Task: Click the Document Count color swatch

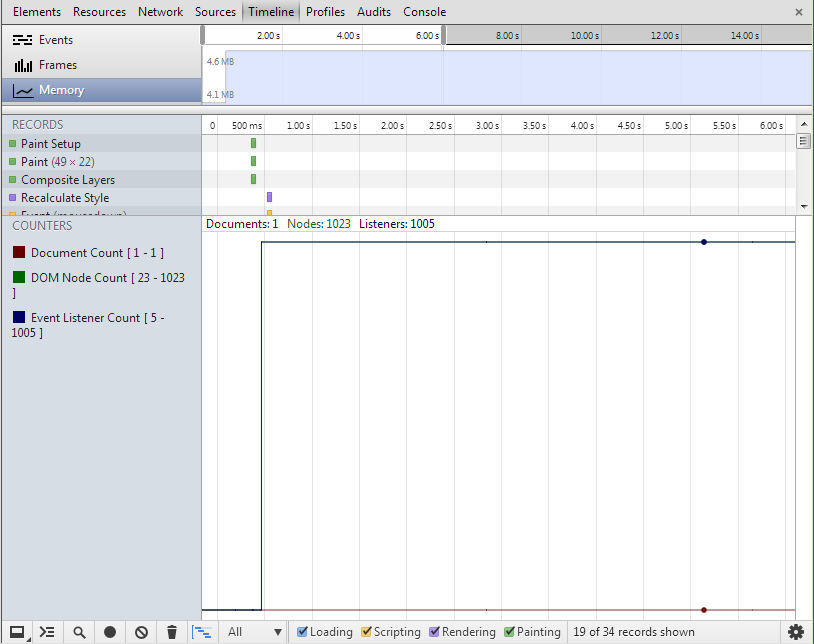Action: click(19, 252)
